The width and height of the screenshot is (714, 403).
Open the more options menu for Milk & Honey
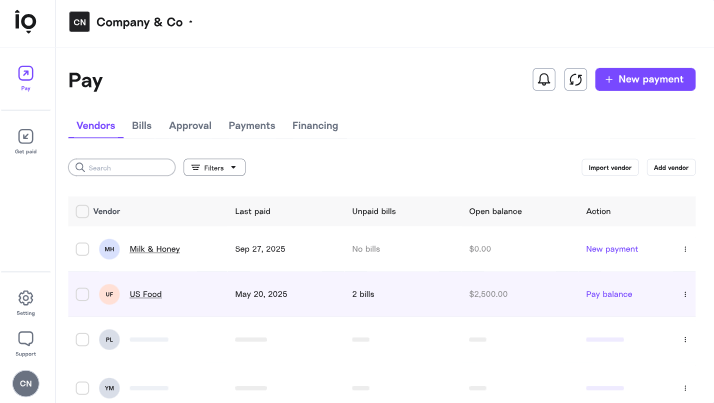(x=685, y=249)
